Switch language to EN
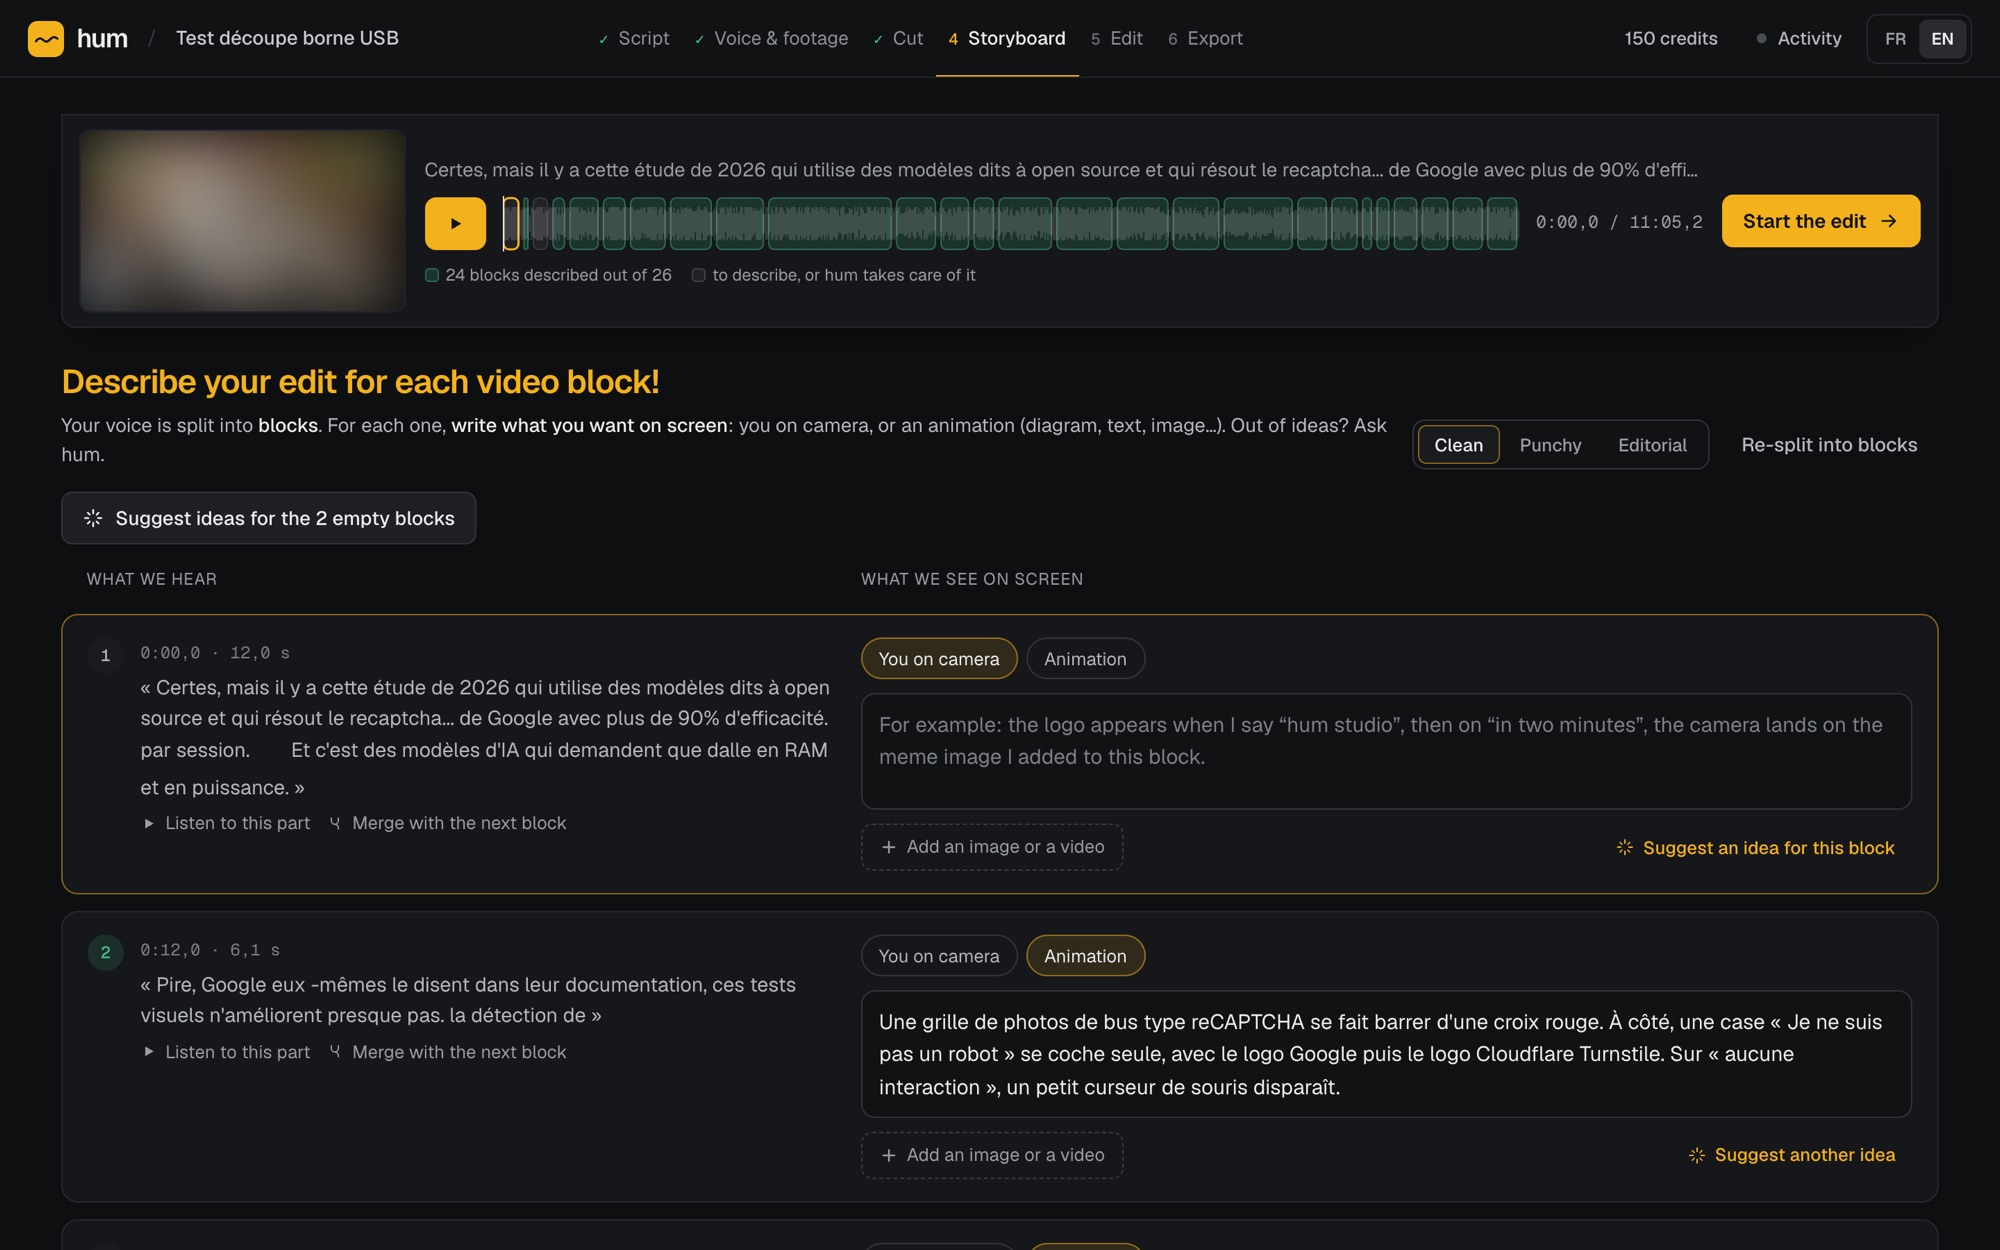Image resolution: width=2000 pixels, height=1250 pixels. 1942,39
